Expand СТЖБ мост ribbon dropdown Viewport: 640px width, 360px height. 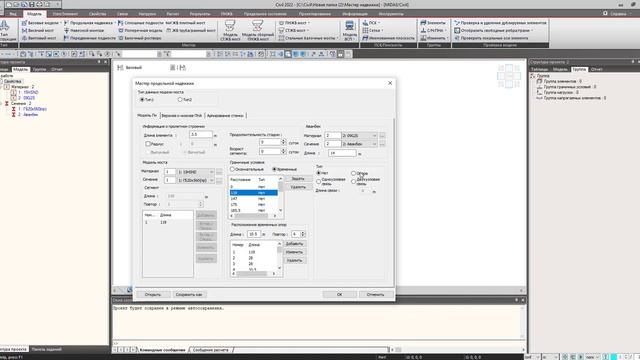tap(309, 31)
